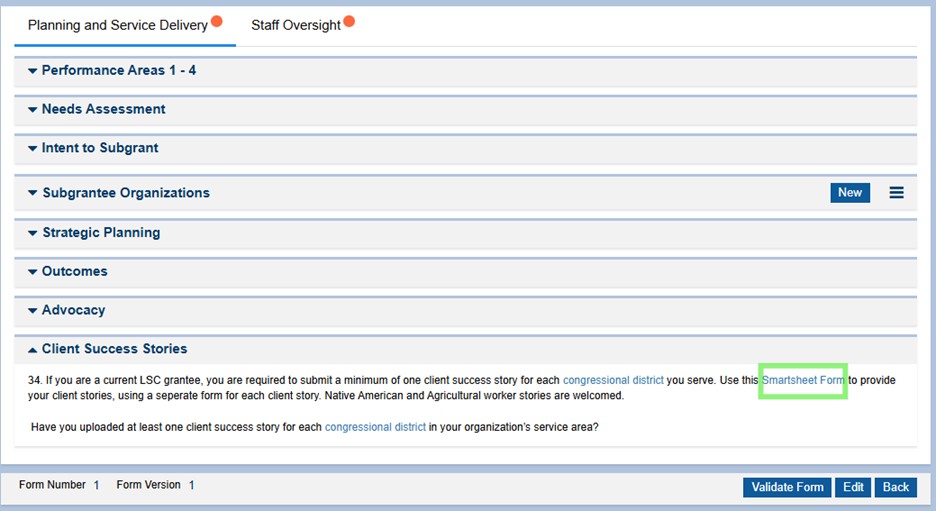Expand the Performance Areas 1 - 4 section

(x=119, y=71)
